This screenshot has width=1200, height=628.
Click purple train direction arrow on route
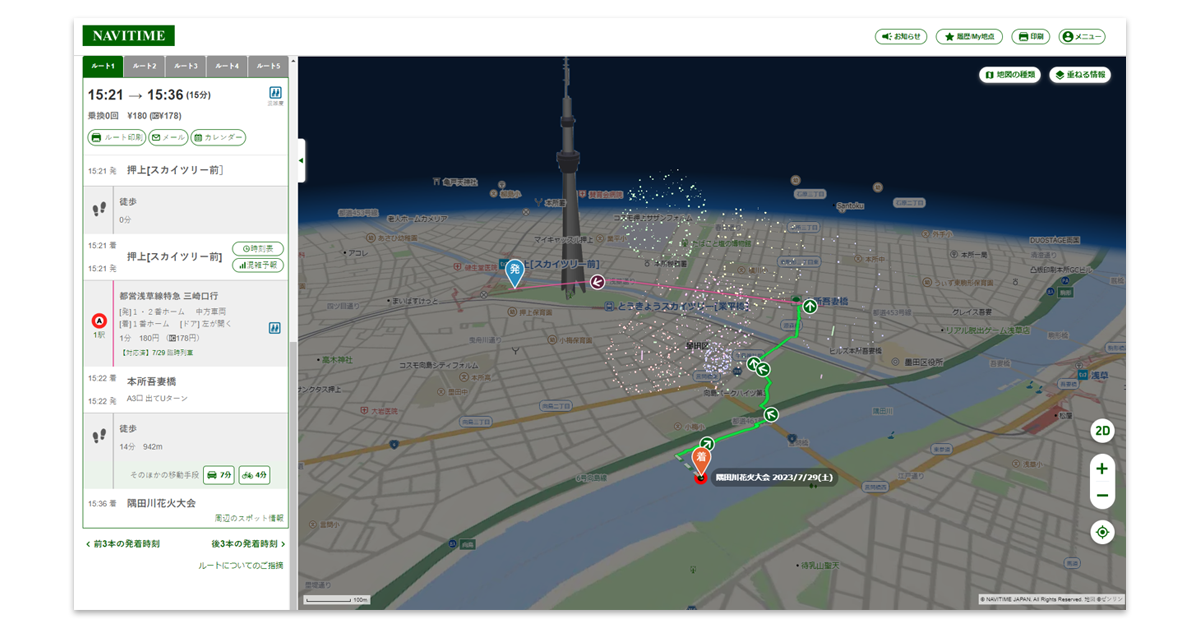597,283
